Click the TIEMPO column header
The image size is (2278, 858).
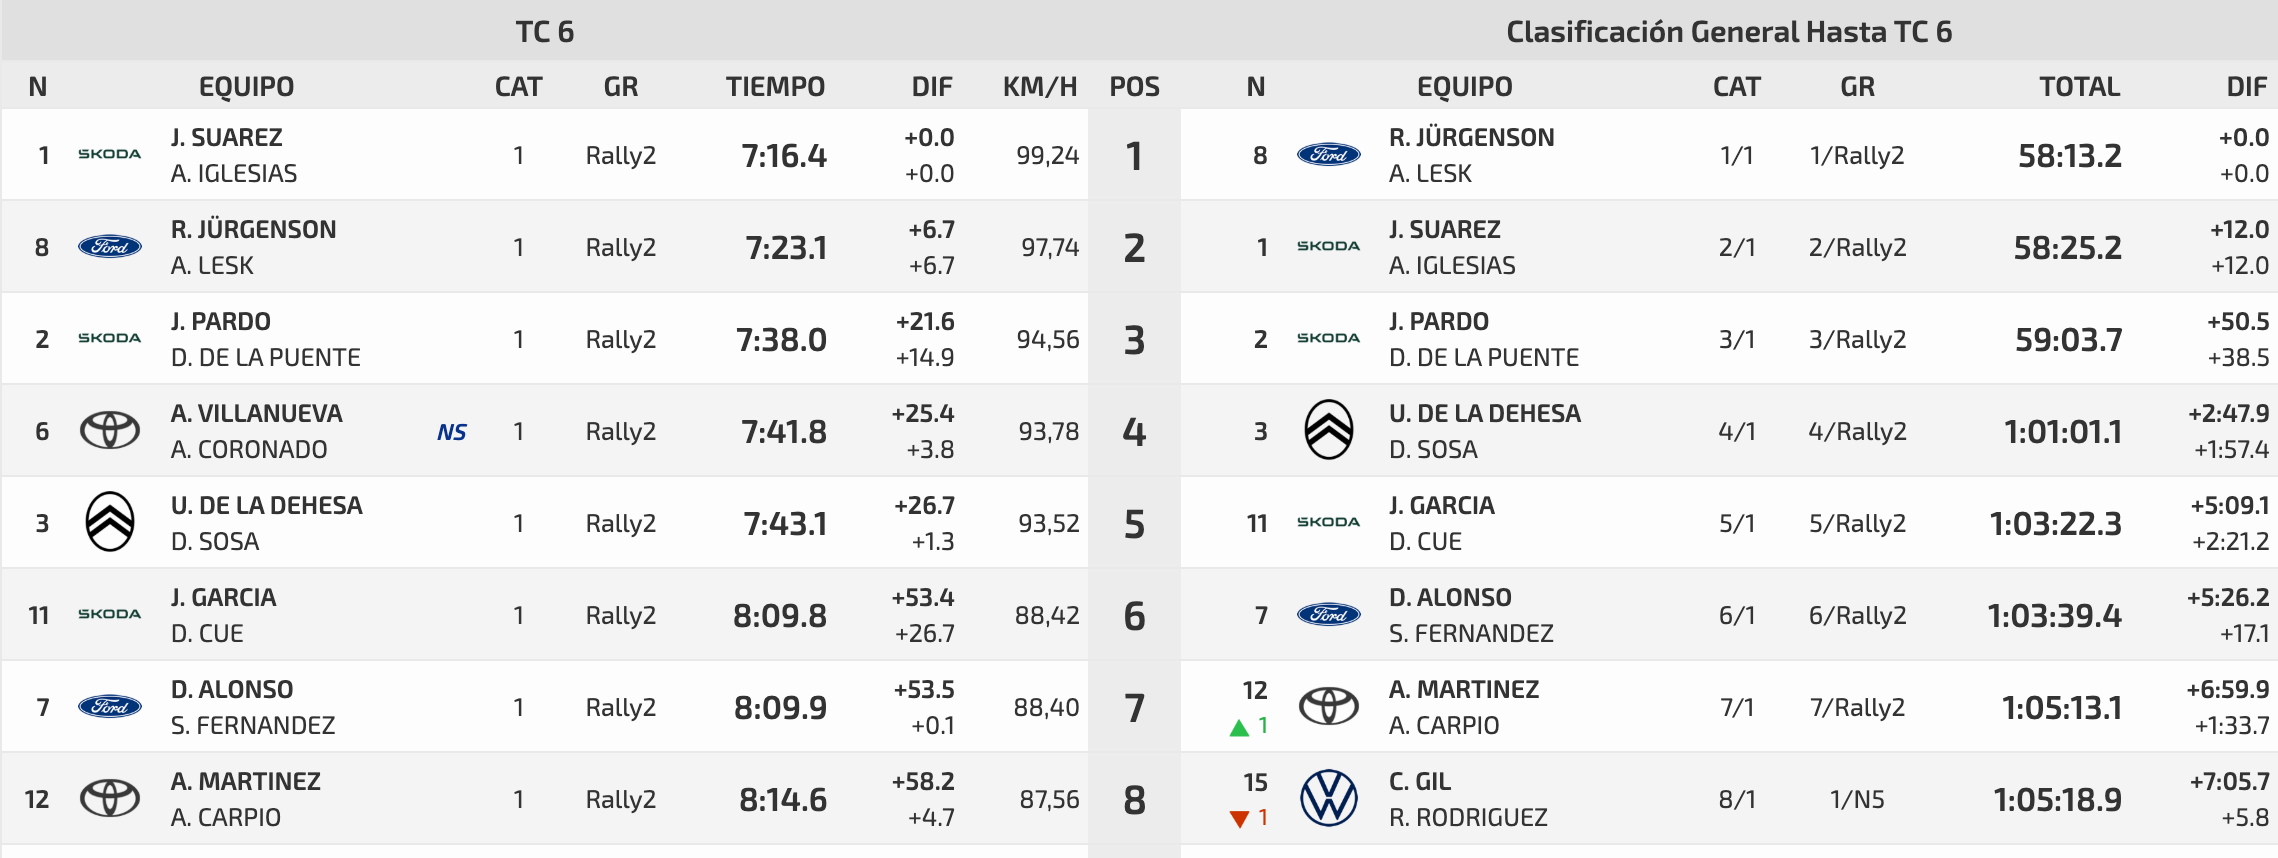[775, 87]
